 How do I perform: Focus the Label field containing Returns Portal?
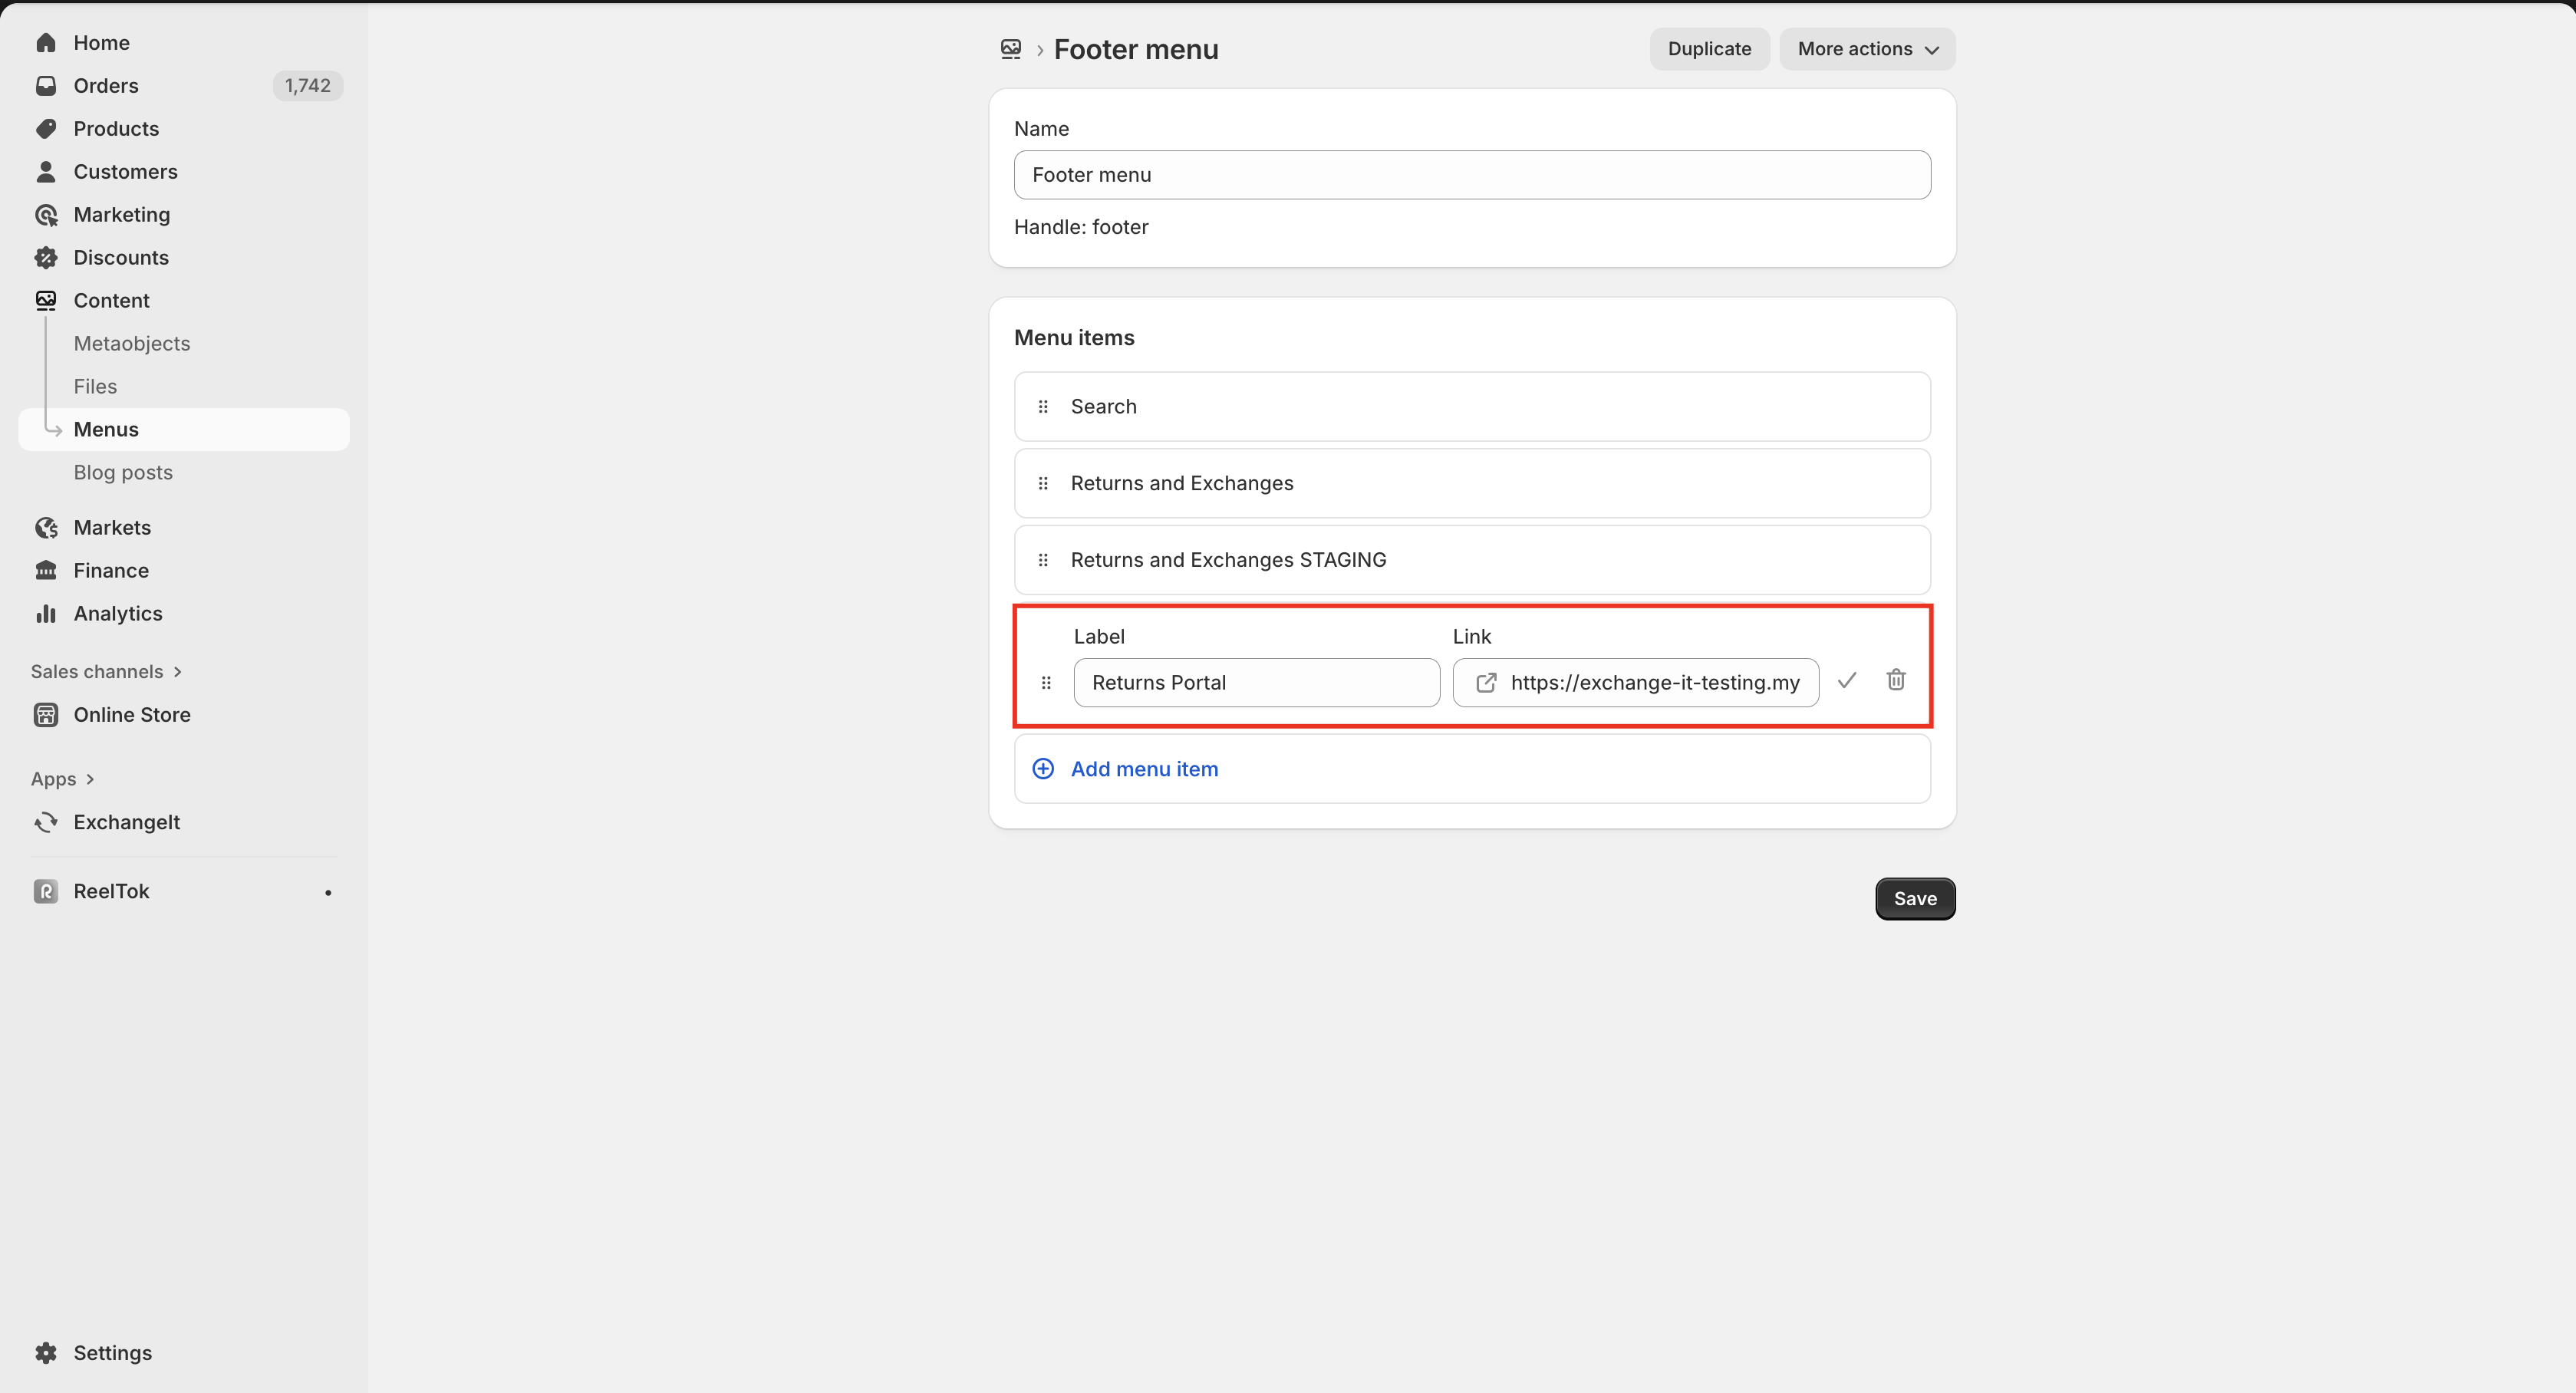(x=1256, y=682)
